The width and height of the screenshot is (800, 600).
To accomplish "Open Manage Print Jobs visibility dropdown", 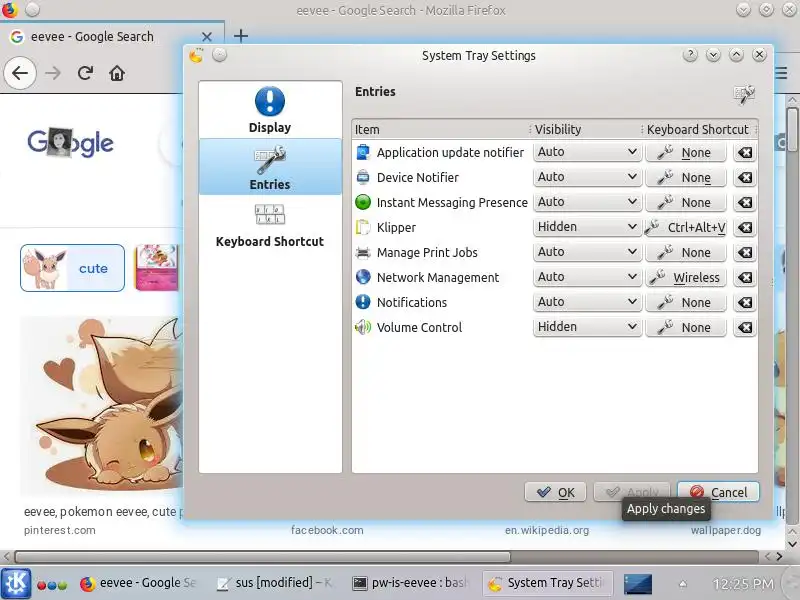I will [x=587, y=252].
